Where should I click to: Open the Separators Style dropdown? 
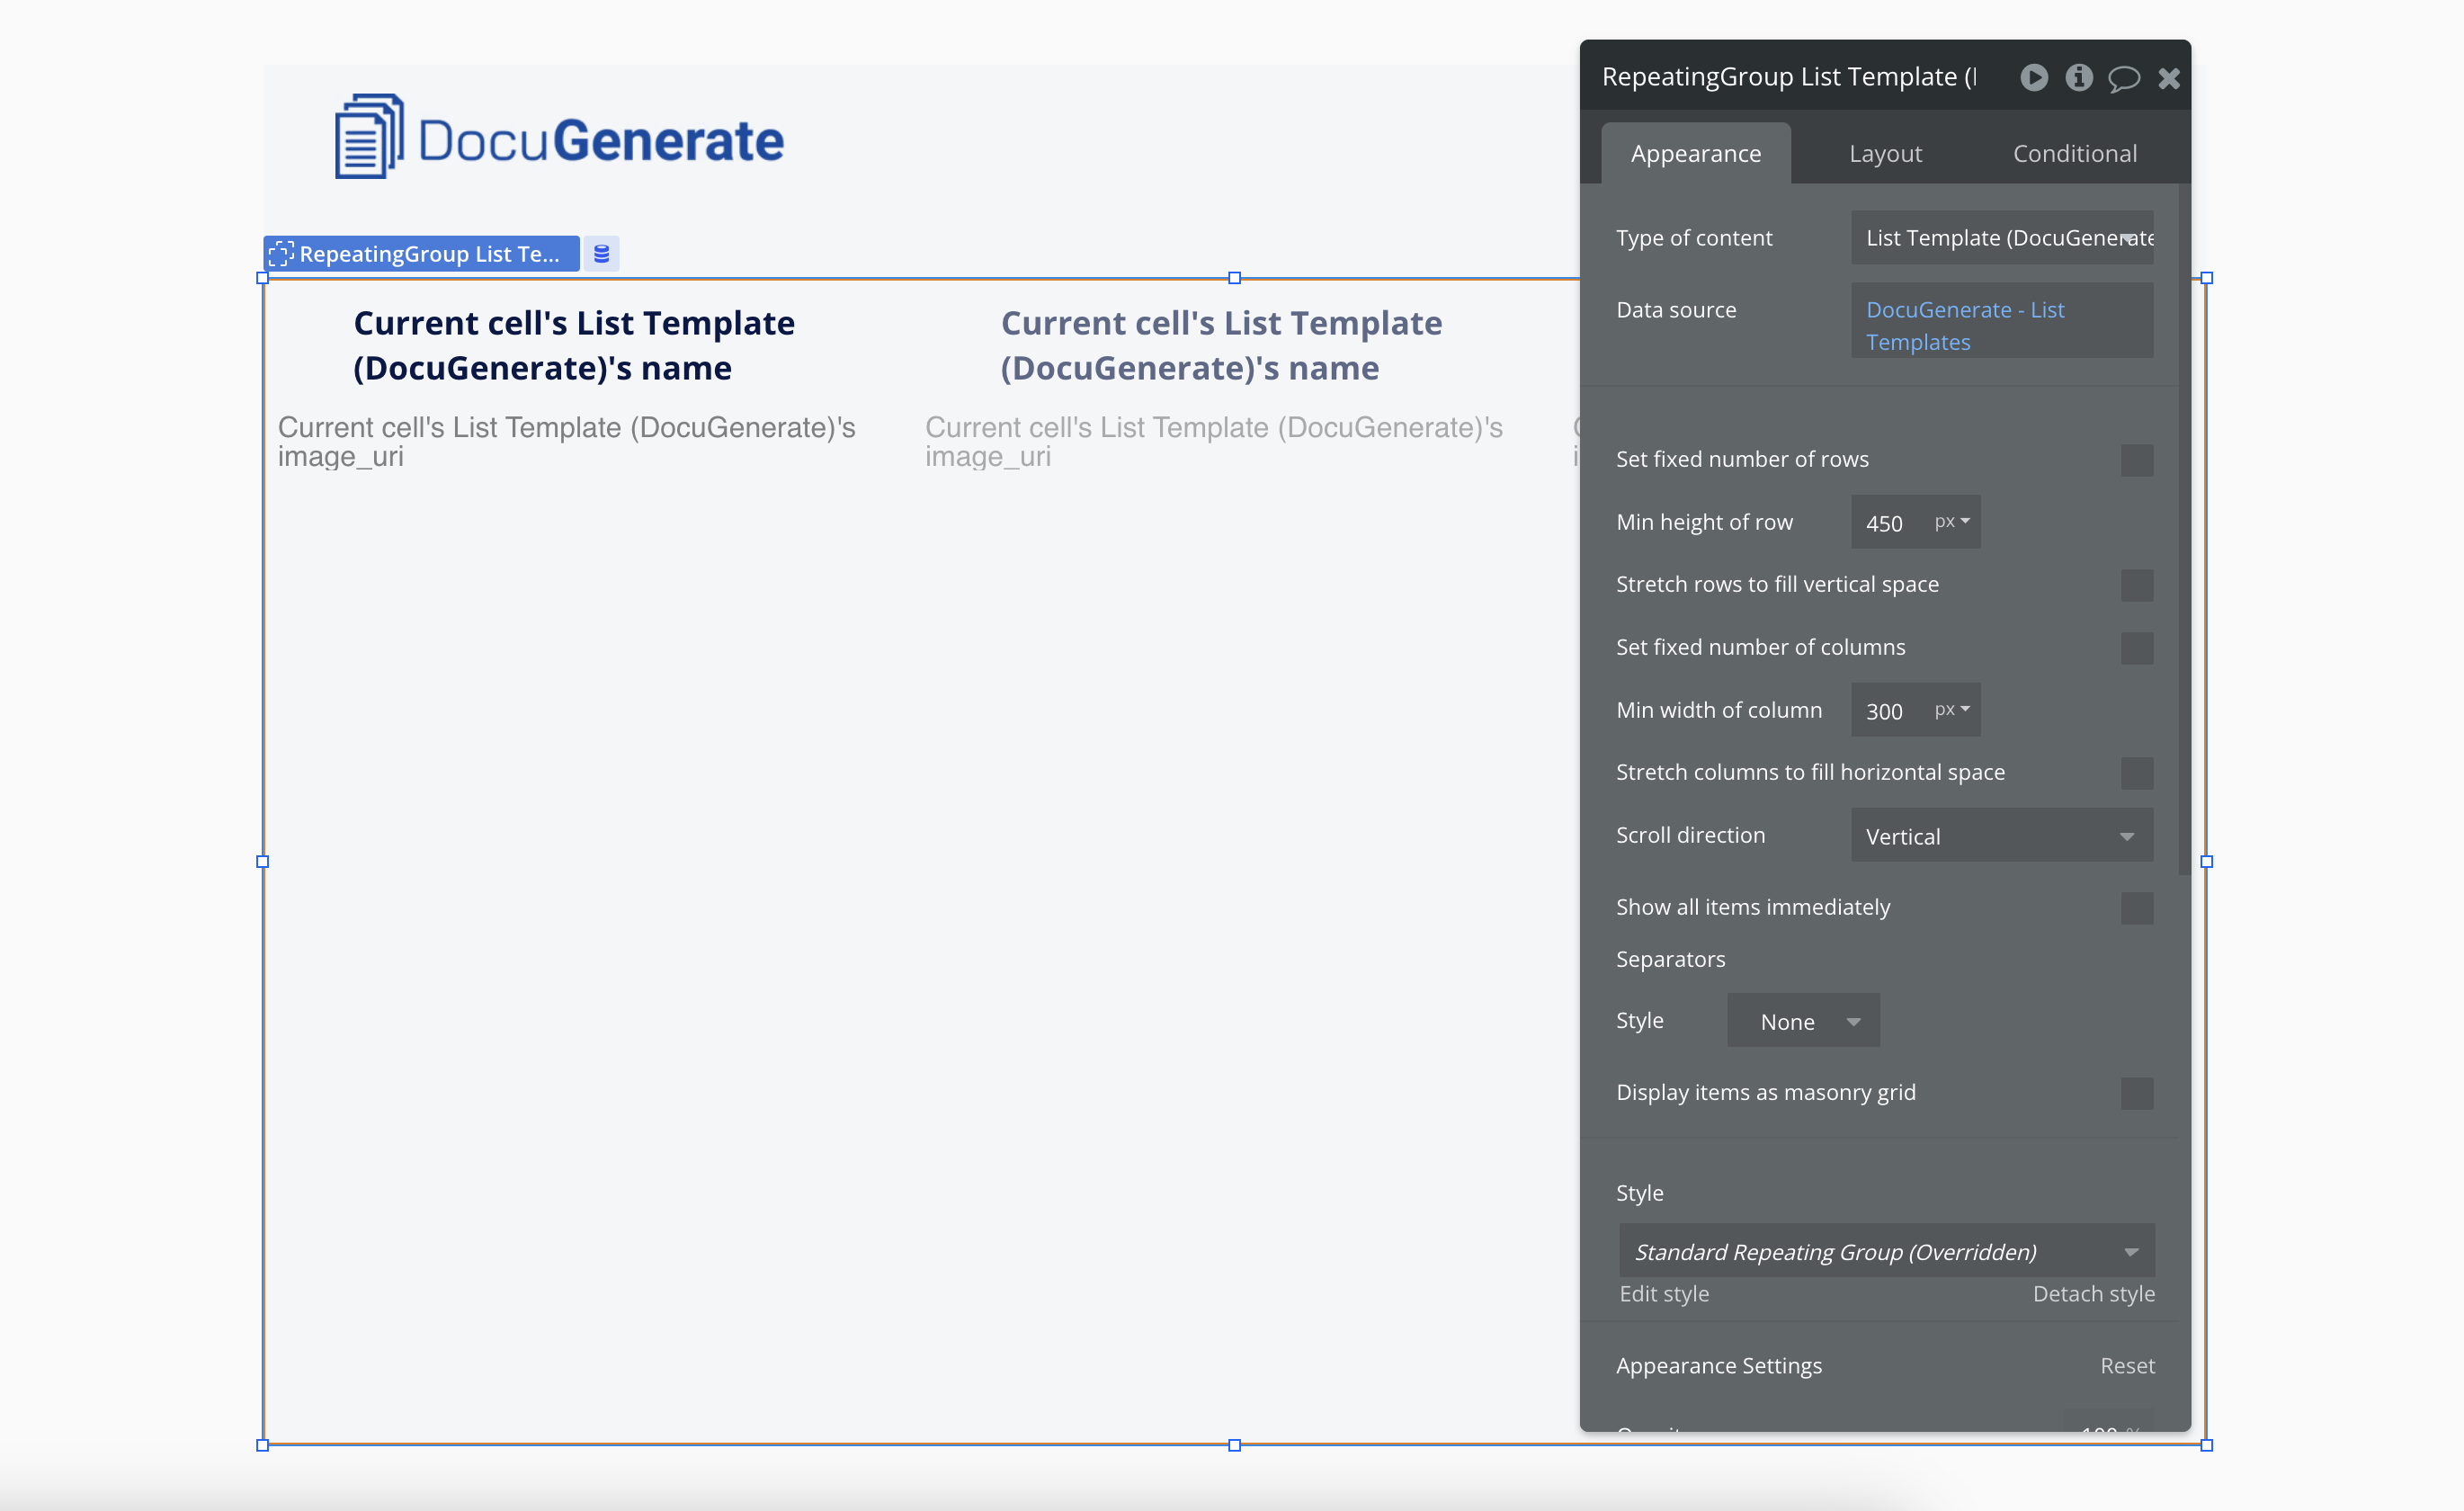coord(1802,1021)
